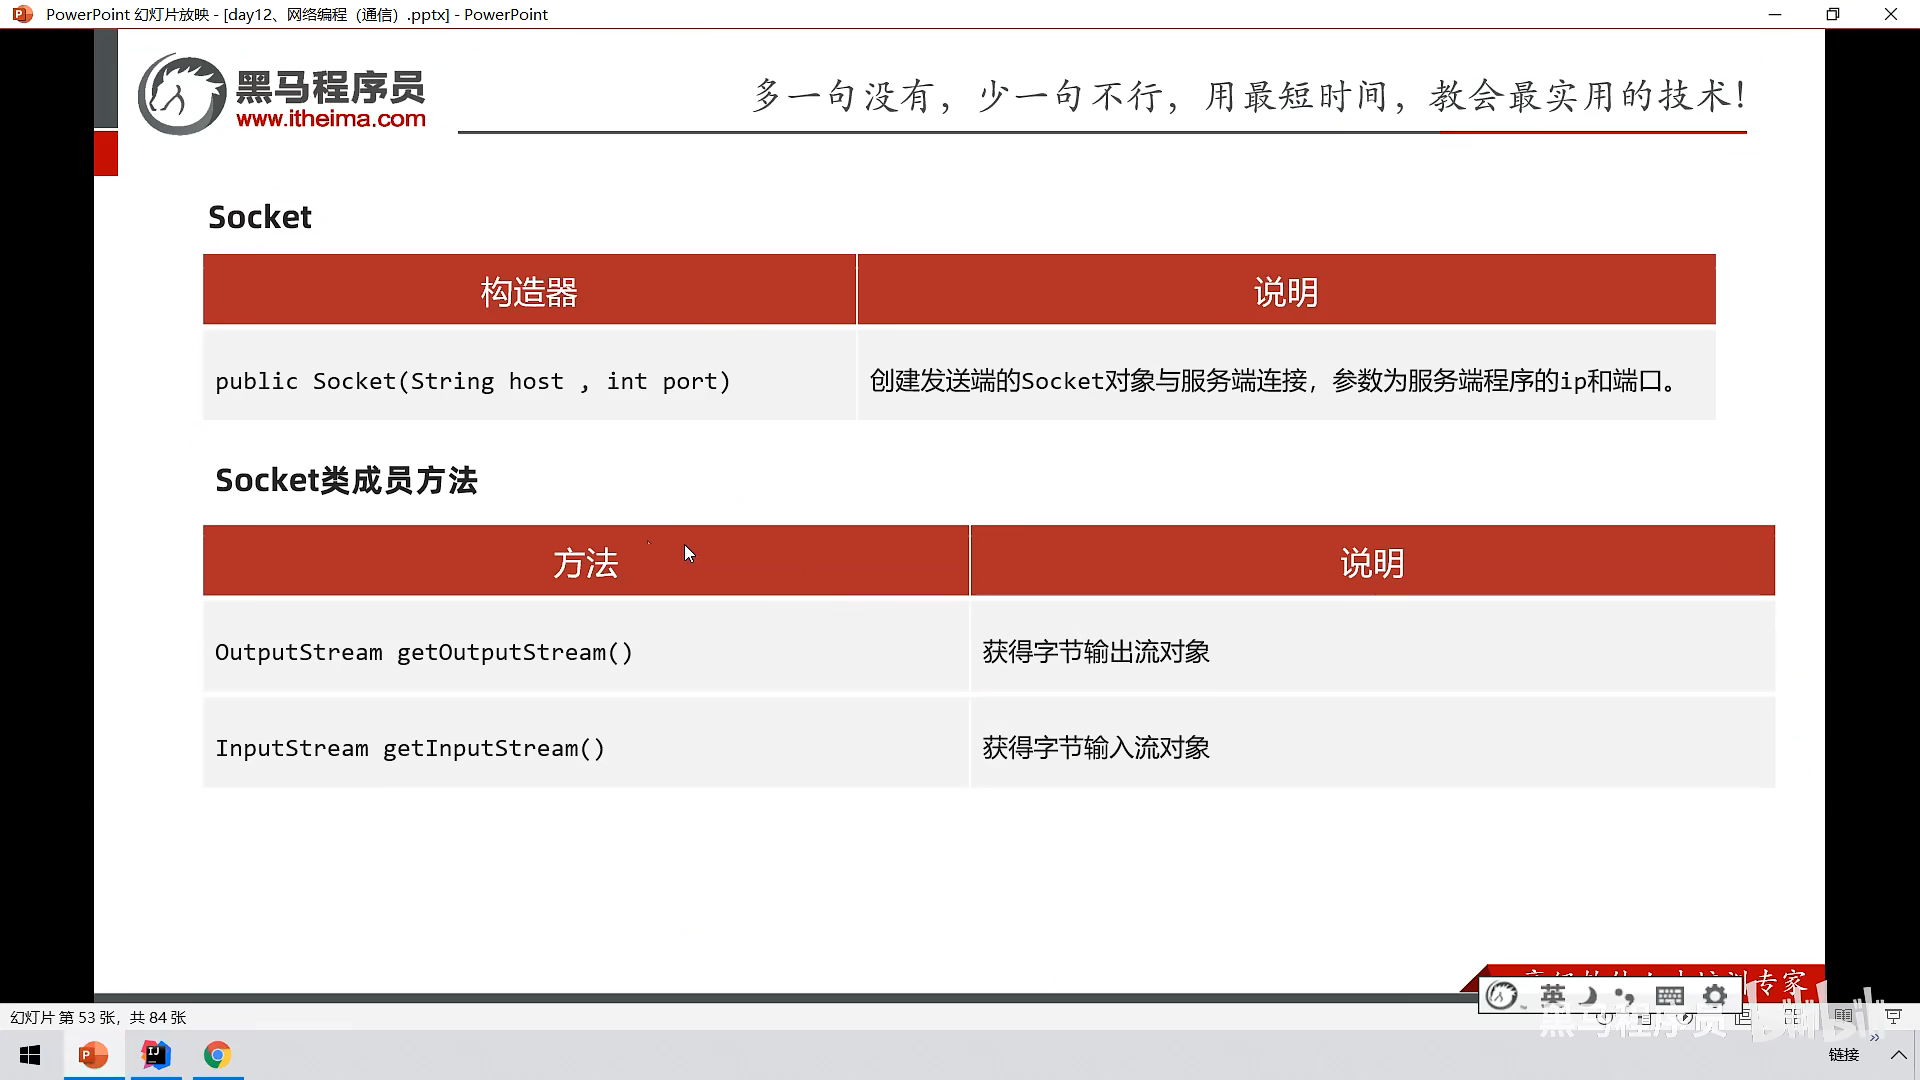This screenshot has width=1920, height=1080.
Task: Toggle the half/full-width moon icon
Action: coord(1589,996)
